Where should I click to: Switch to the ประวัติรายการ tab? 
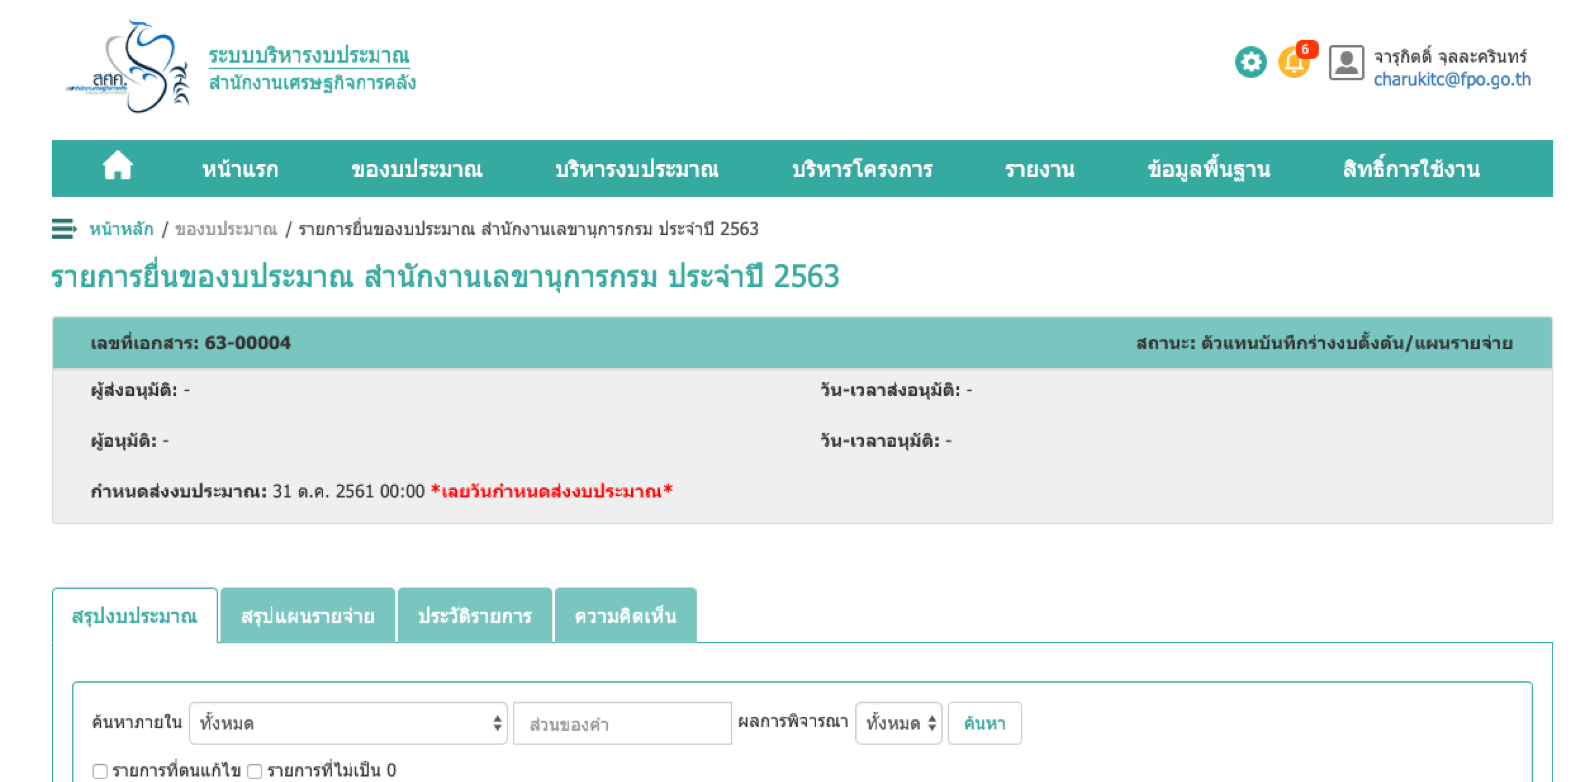coord(475,616)
